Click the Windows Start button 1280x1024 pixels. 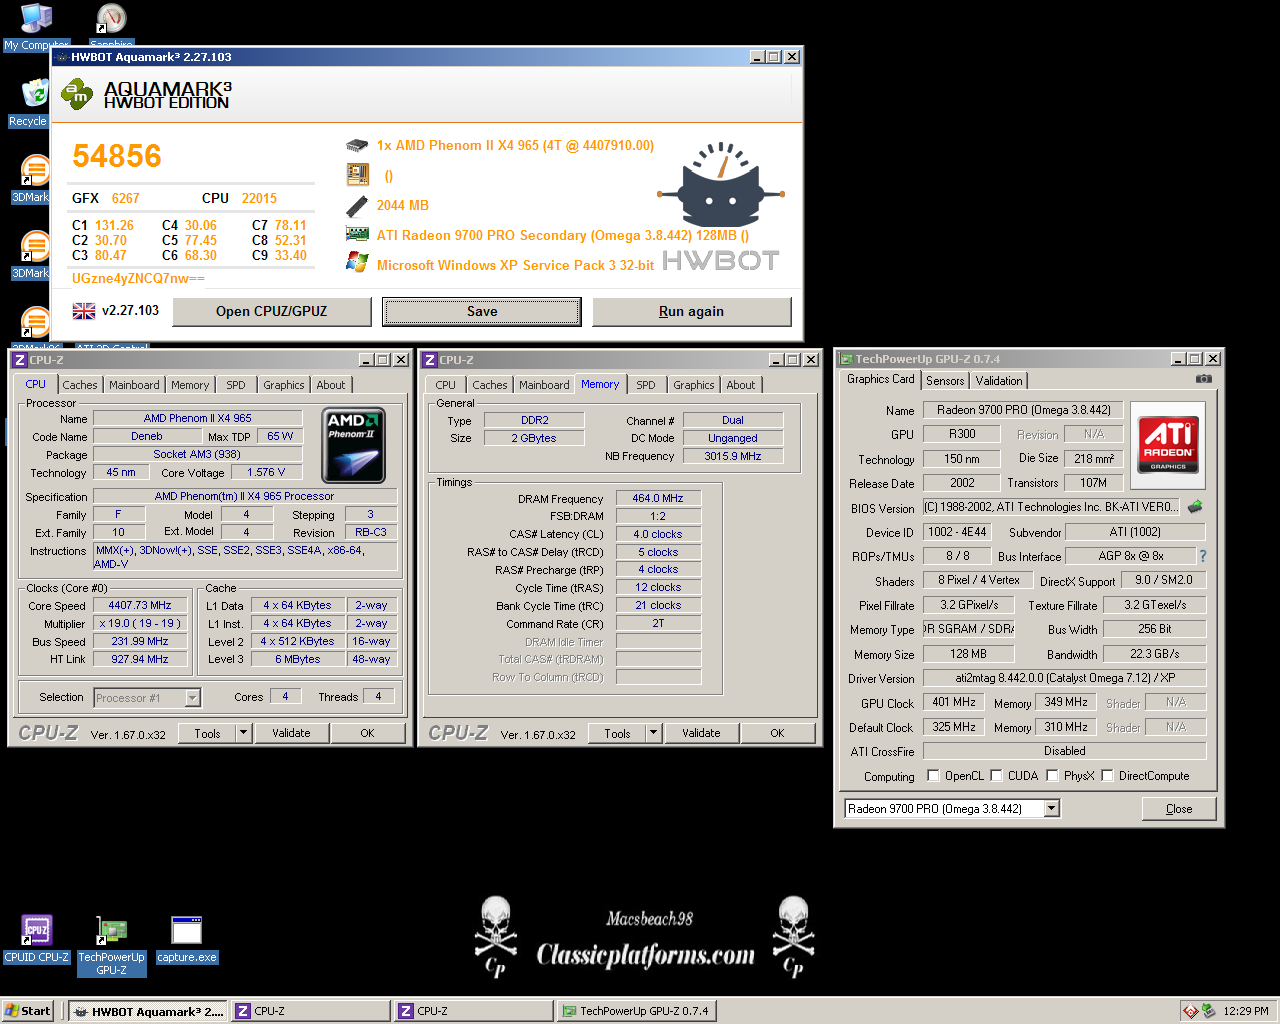pos(27,1011)
